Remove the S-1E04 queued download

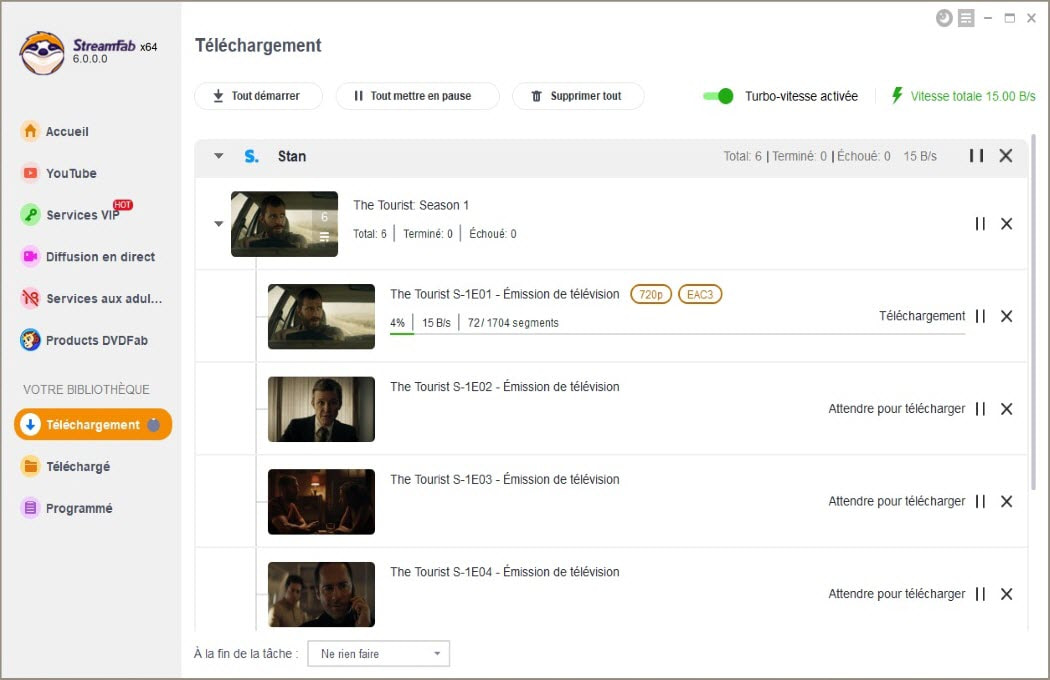coord(1006,594)
